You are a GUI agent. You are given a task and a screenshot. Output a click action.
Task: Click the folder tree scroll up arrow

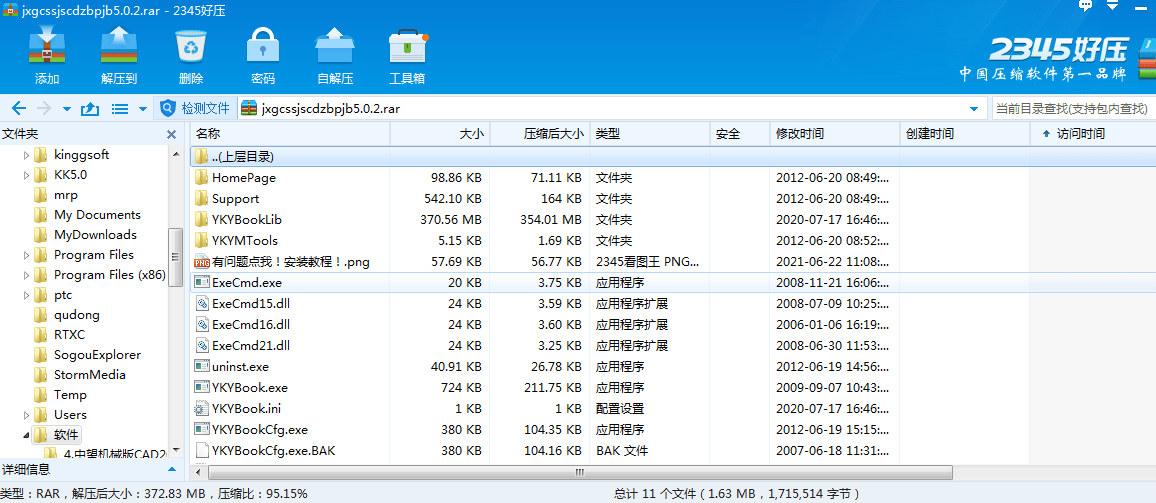pos(175,153)
